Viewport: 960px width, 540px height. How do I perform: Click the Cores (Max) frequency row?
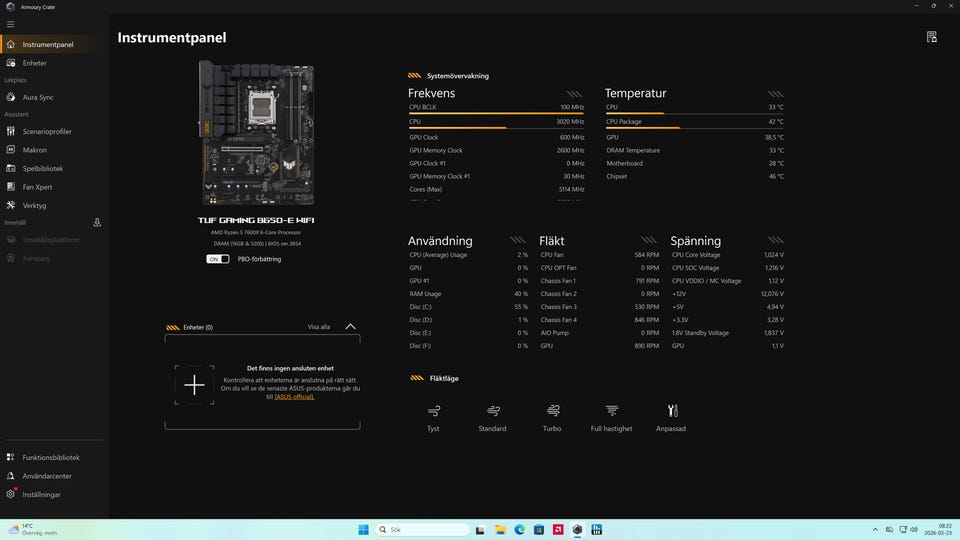[x=496, y=189]
